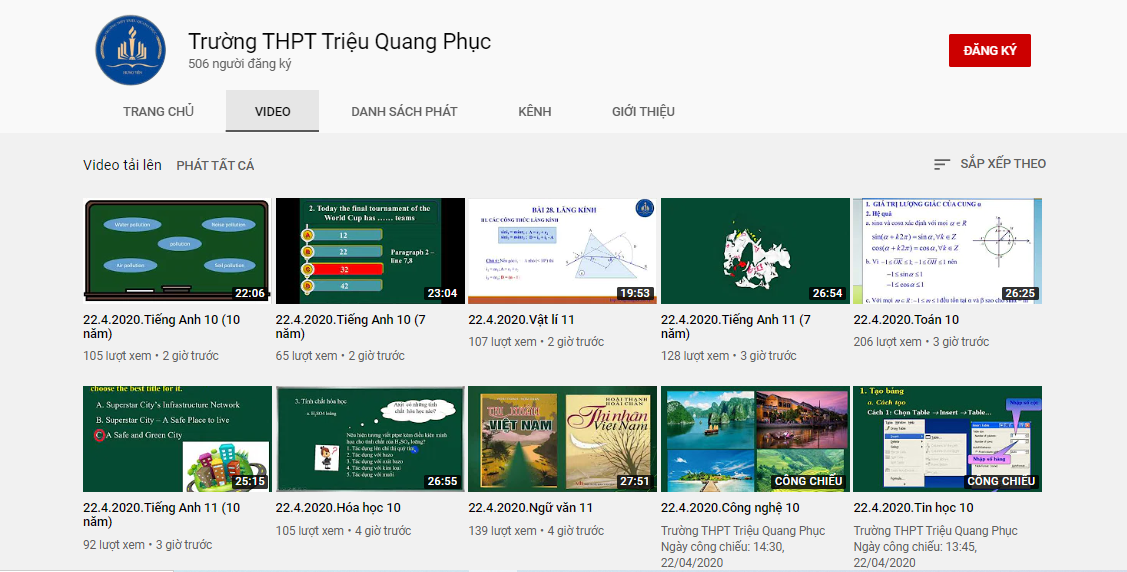
Task: Click the channel name Trường THPT Triệu Quang Phục
Action: [x=340, y=41]
